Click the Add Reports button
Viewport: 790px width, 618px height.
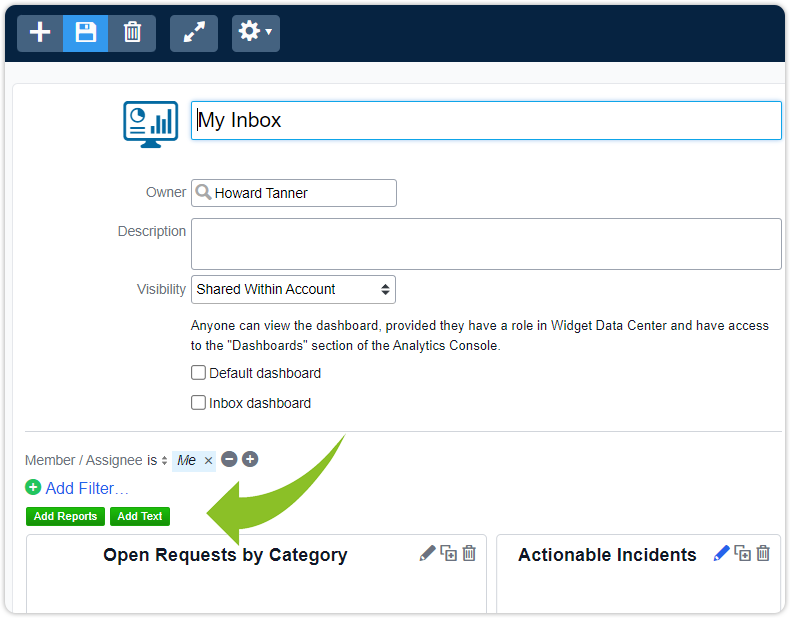[65, 516]
